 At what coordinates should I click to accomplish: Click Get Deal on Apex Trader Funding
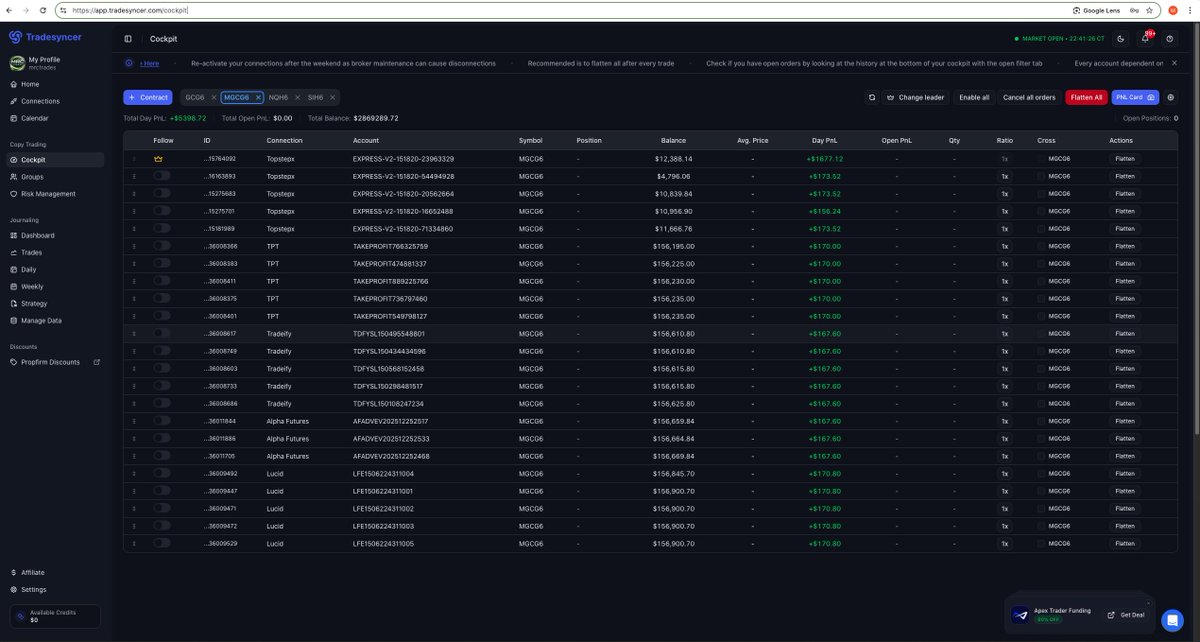pyautogui.click(x=1124, y=614)
